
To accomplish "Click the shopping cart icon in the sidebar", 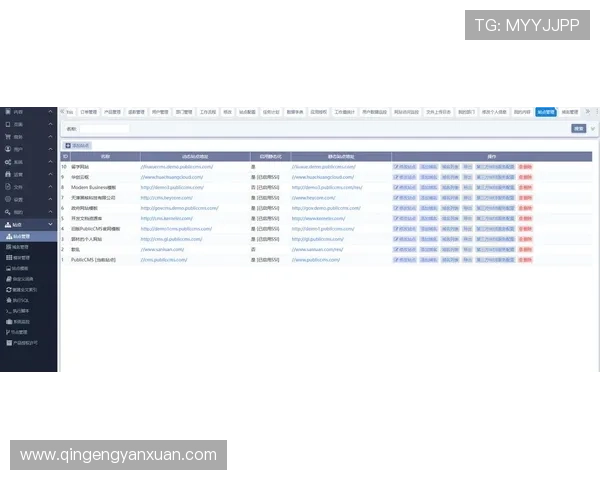I will click(6, 136).
